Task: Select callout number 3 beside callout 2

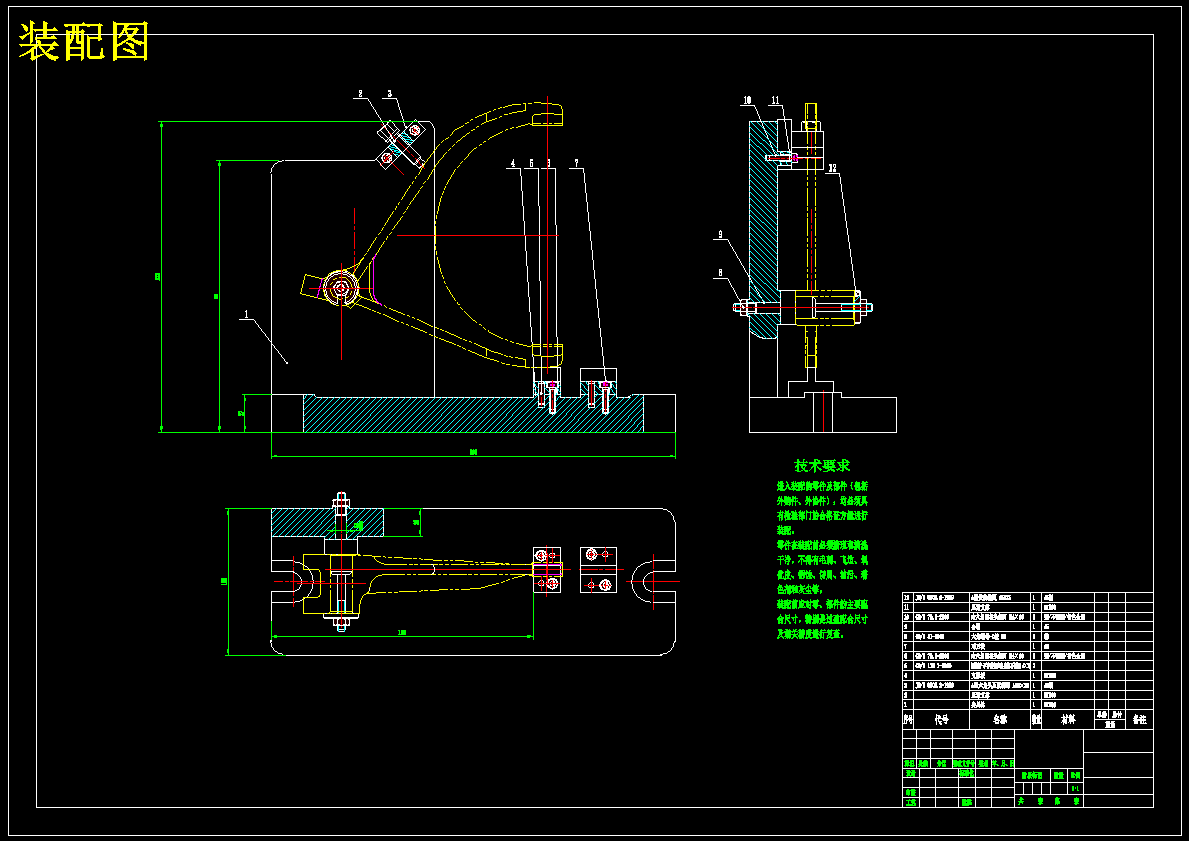Action: click(x=390, y=94)
